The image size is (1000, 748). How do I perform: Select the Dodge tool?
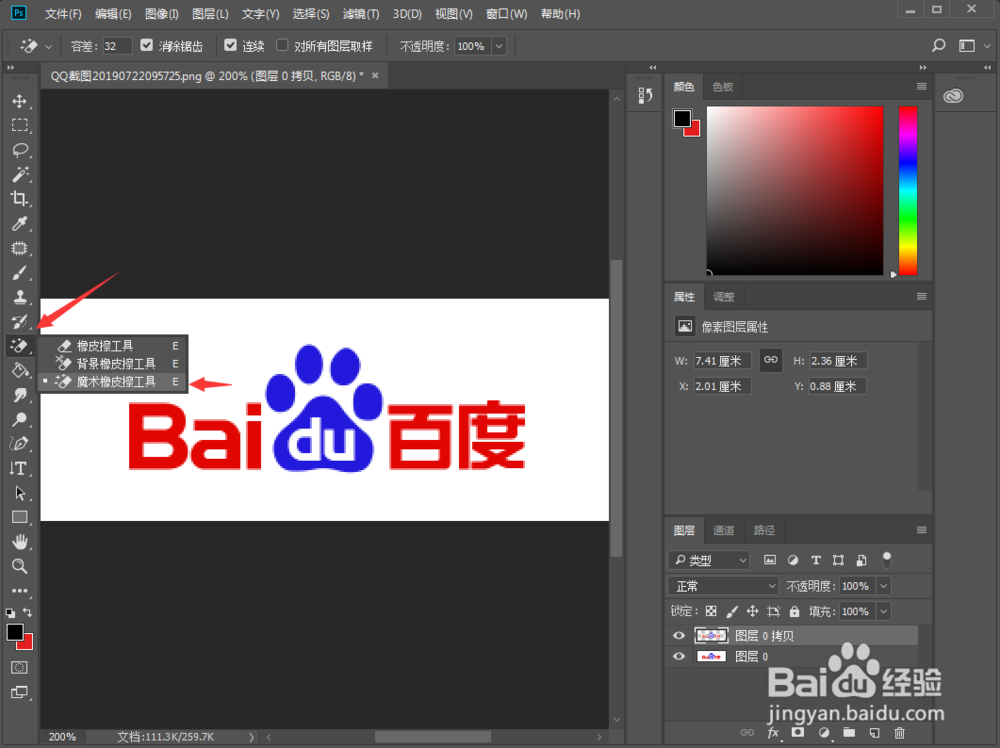20,419
